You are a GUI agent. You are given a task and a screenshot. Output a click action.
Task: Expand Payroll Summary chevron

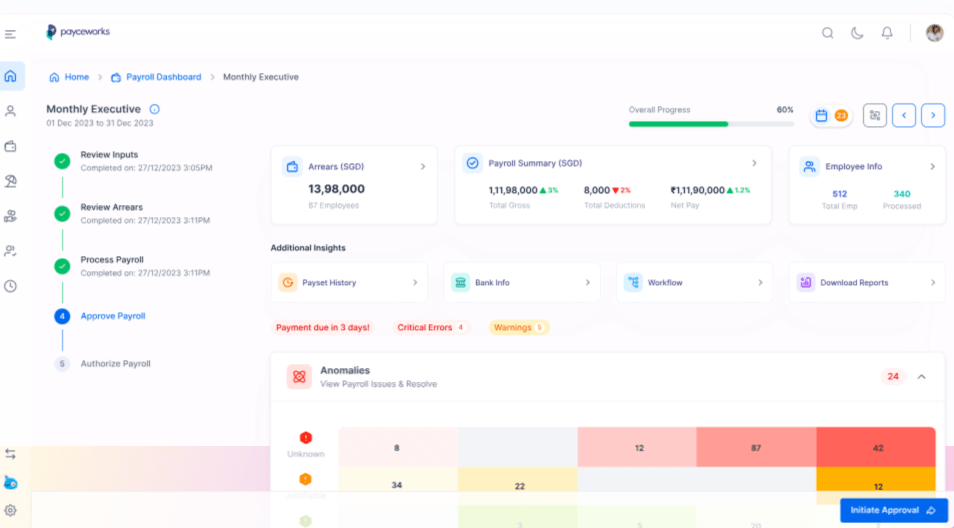coord(754,163)
